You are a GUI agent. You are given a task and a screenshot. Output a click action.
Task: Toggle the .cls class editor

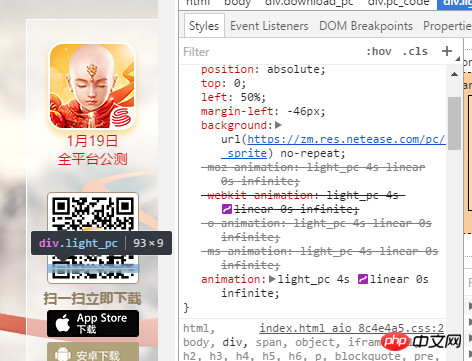(x=415, y=52)
